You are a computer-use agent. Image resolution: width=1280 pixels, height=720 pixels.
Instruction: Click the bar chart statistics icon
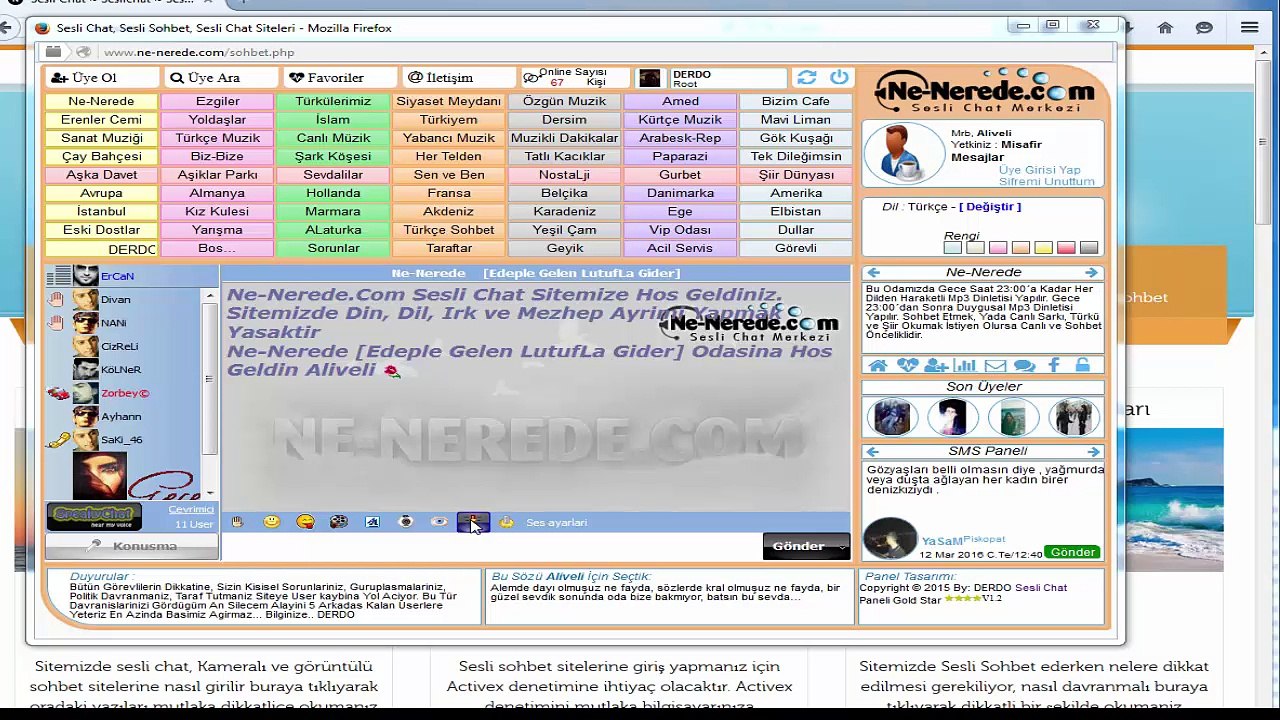pos(965,366)
